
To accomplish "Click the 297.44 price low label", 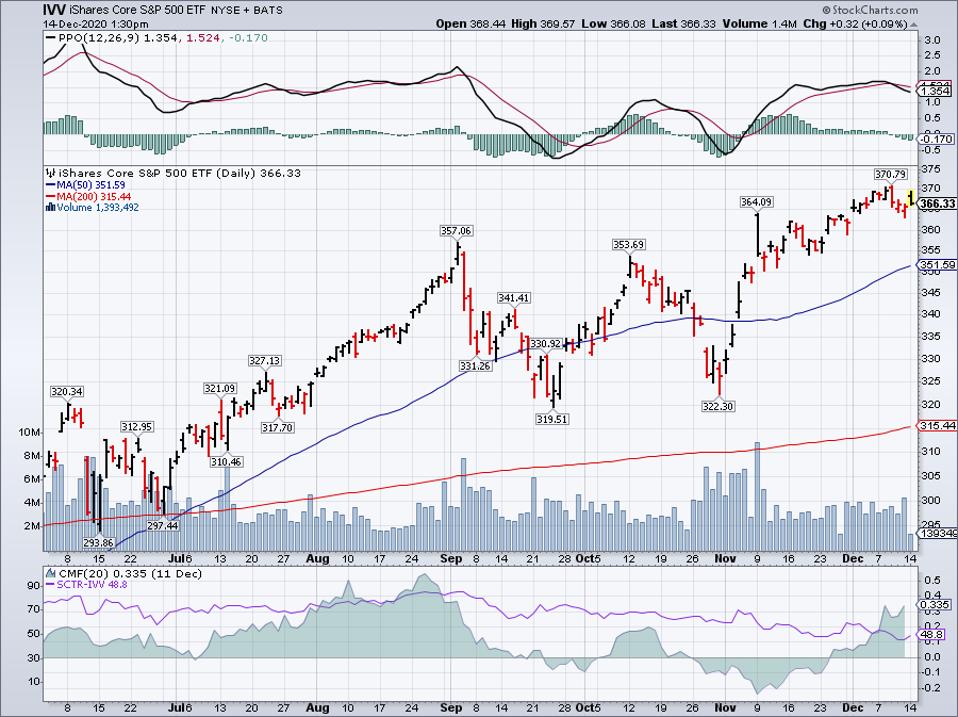I will [163, 525].
